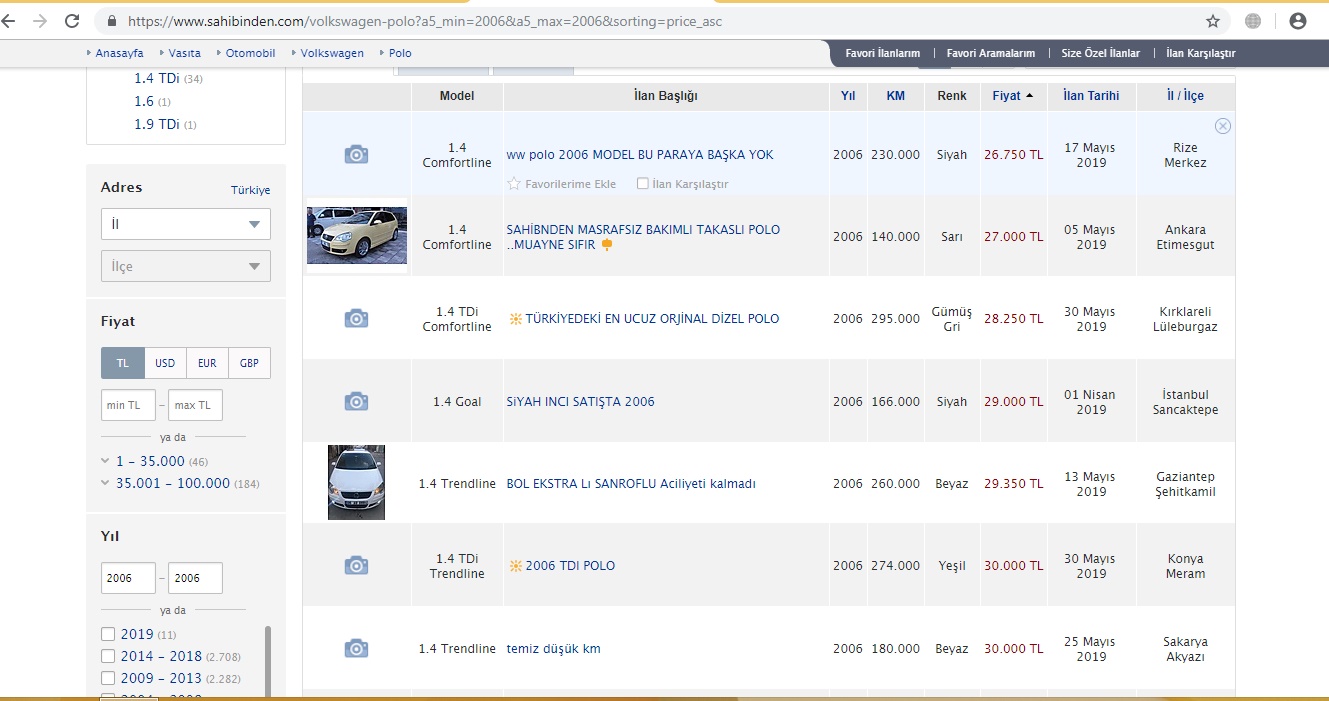The width and height of the screenshot is (1329, 701).
Task: Enable the 2014 – 2018 year checkbox
Action: [108, 656]
